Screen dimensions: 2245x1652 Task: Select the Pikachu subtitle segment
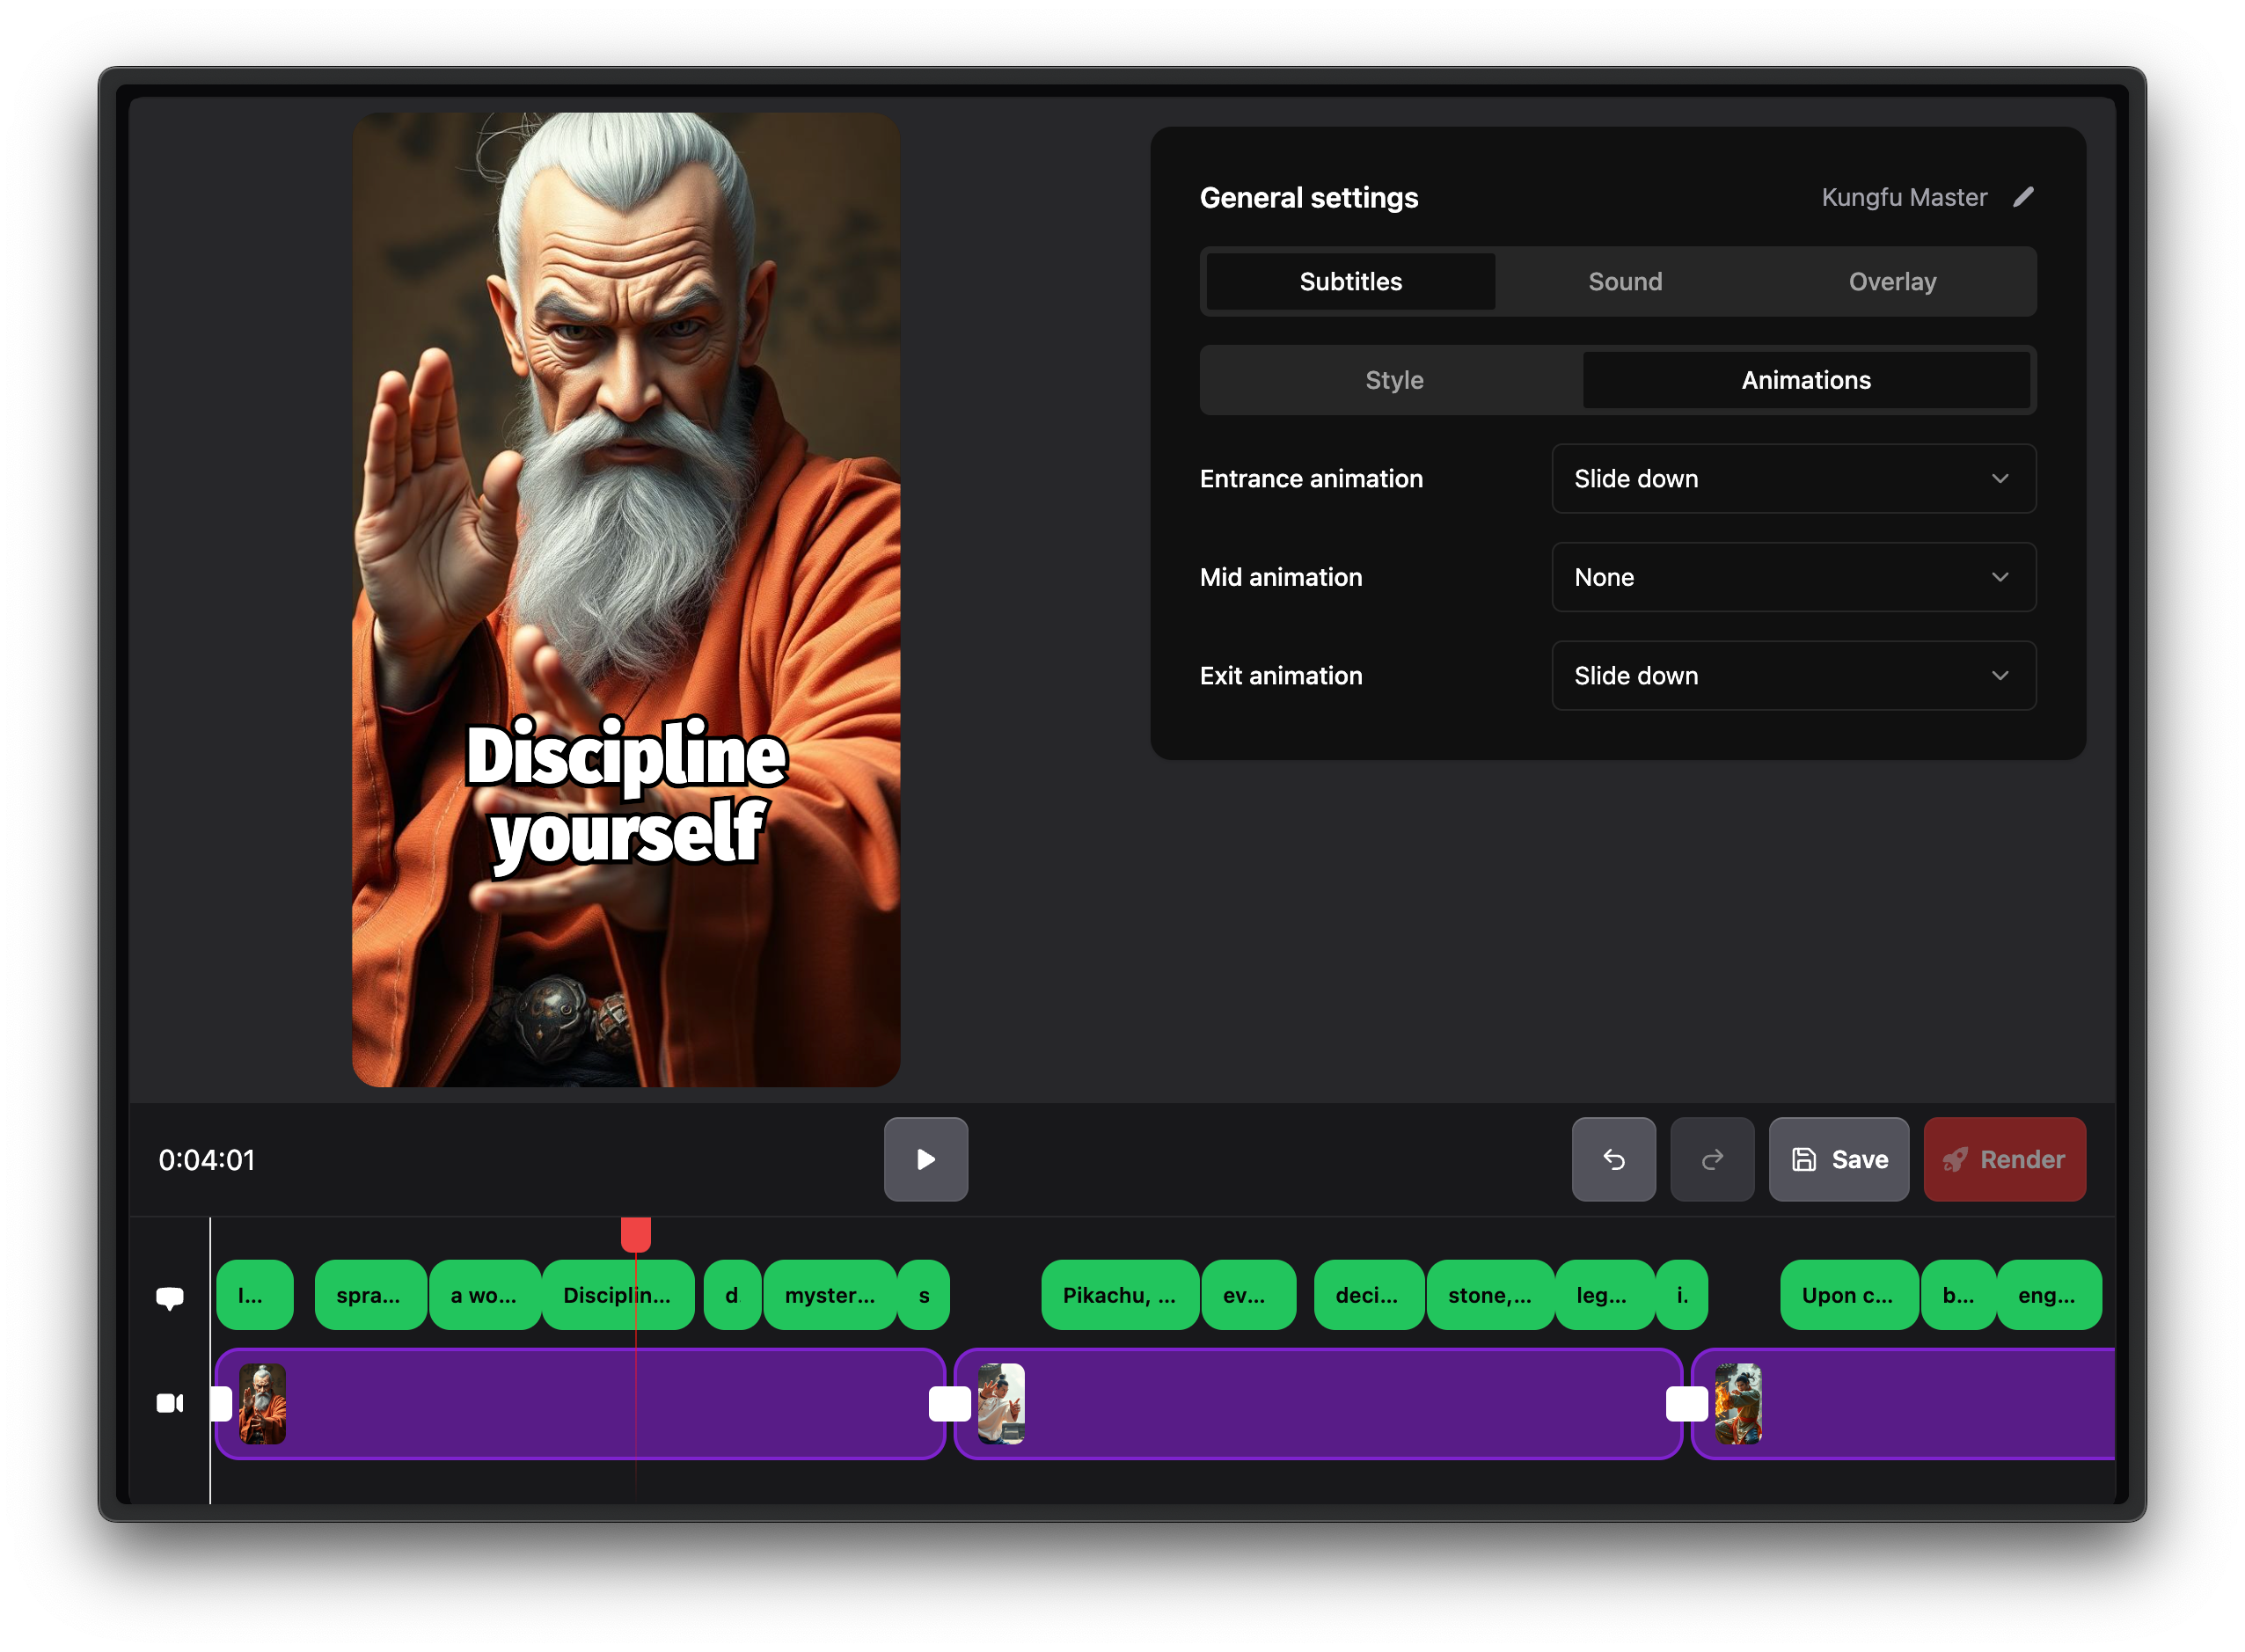coord(1119,1295)
